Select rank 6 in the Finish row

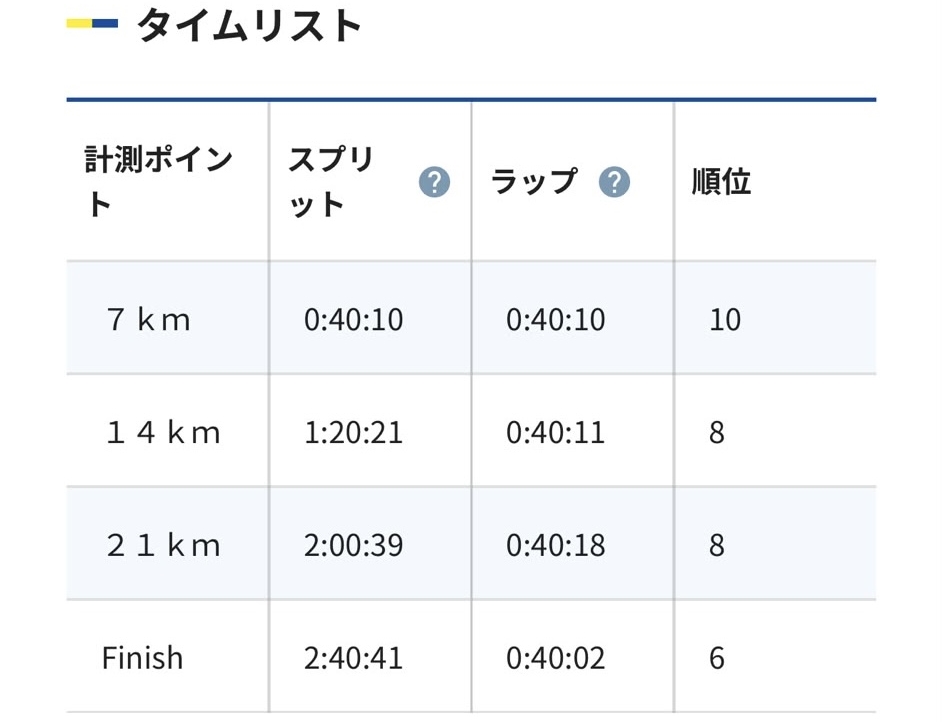[716, 658]
